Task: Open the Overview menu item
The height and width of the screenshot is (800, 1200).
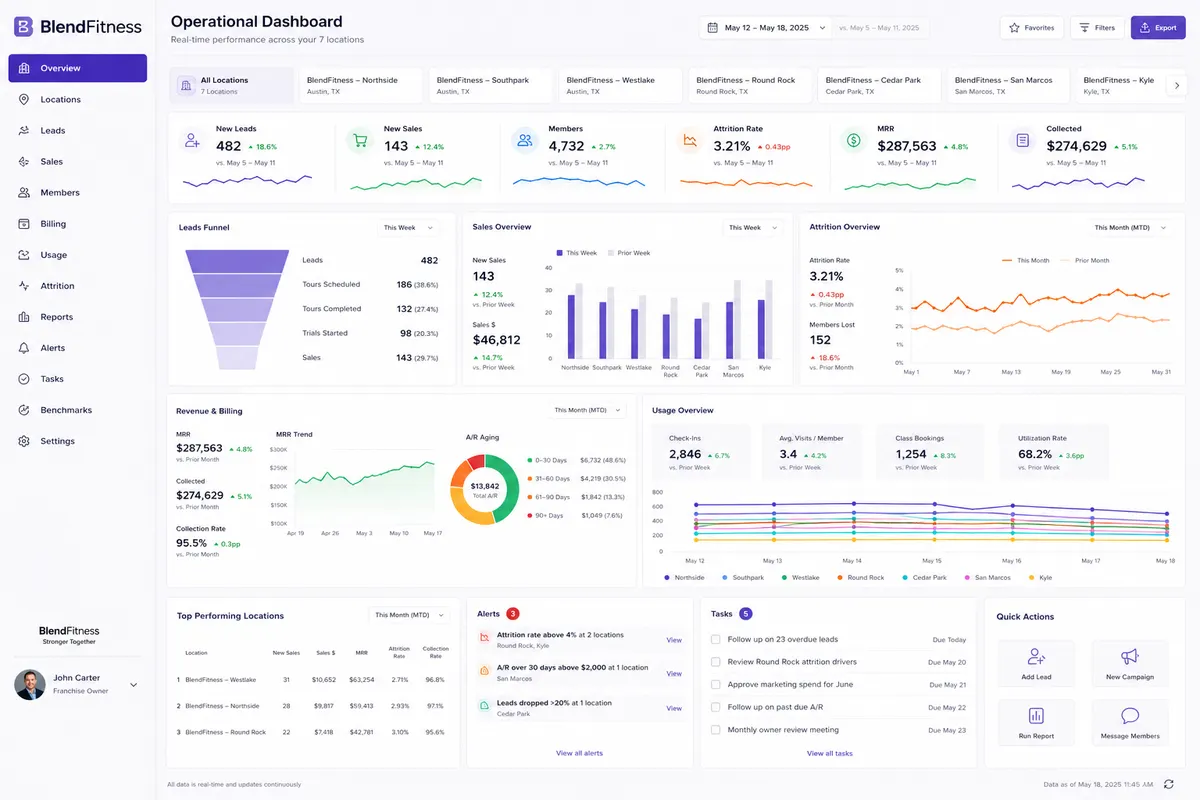Action: (78, 68)
